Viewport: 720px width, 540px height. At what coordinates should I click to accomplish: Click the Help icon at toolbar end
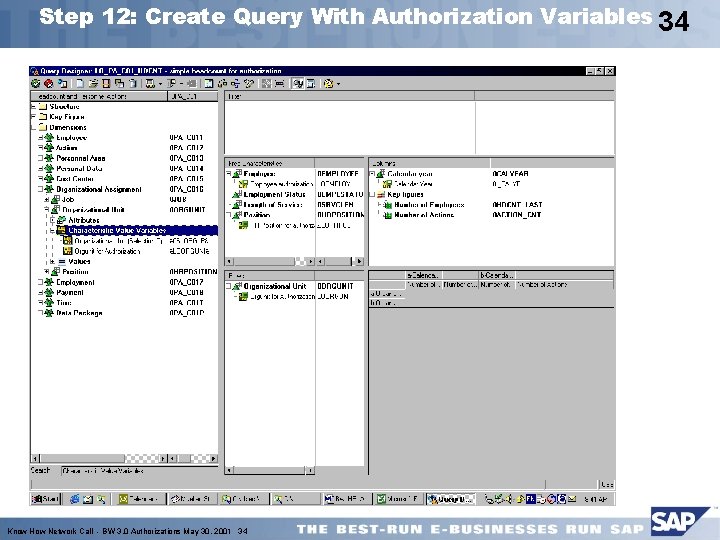[x=328, y=84]
